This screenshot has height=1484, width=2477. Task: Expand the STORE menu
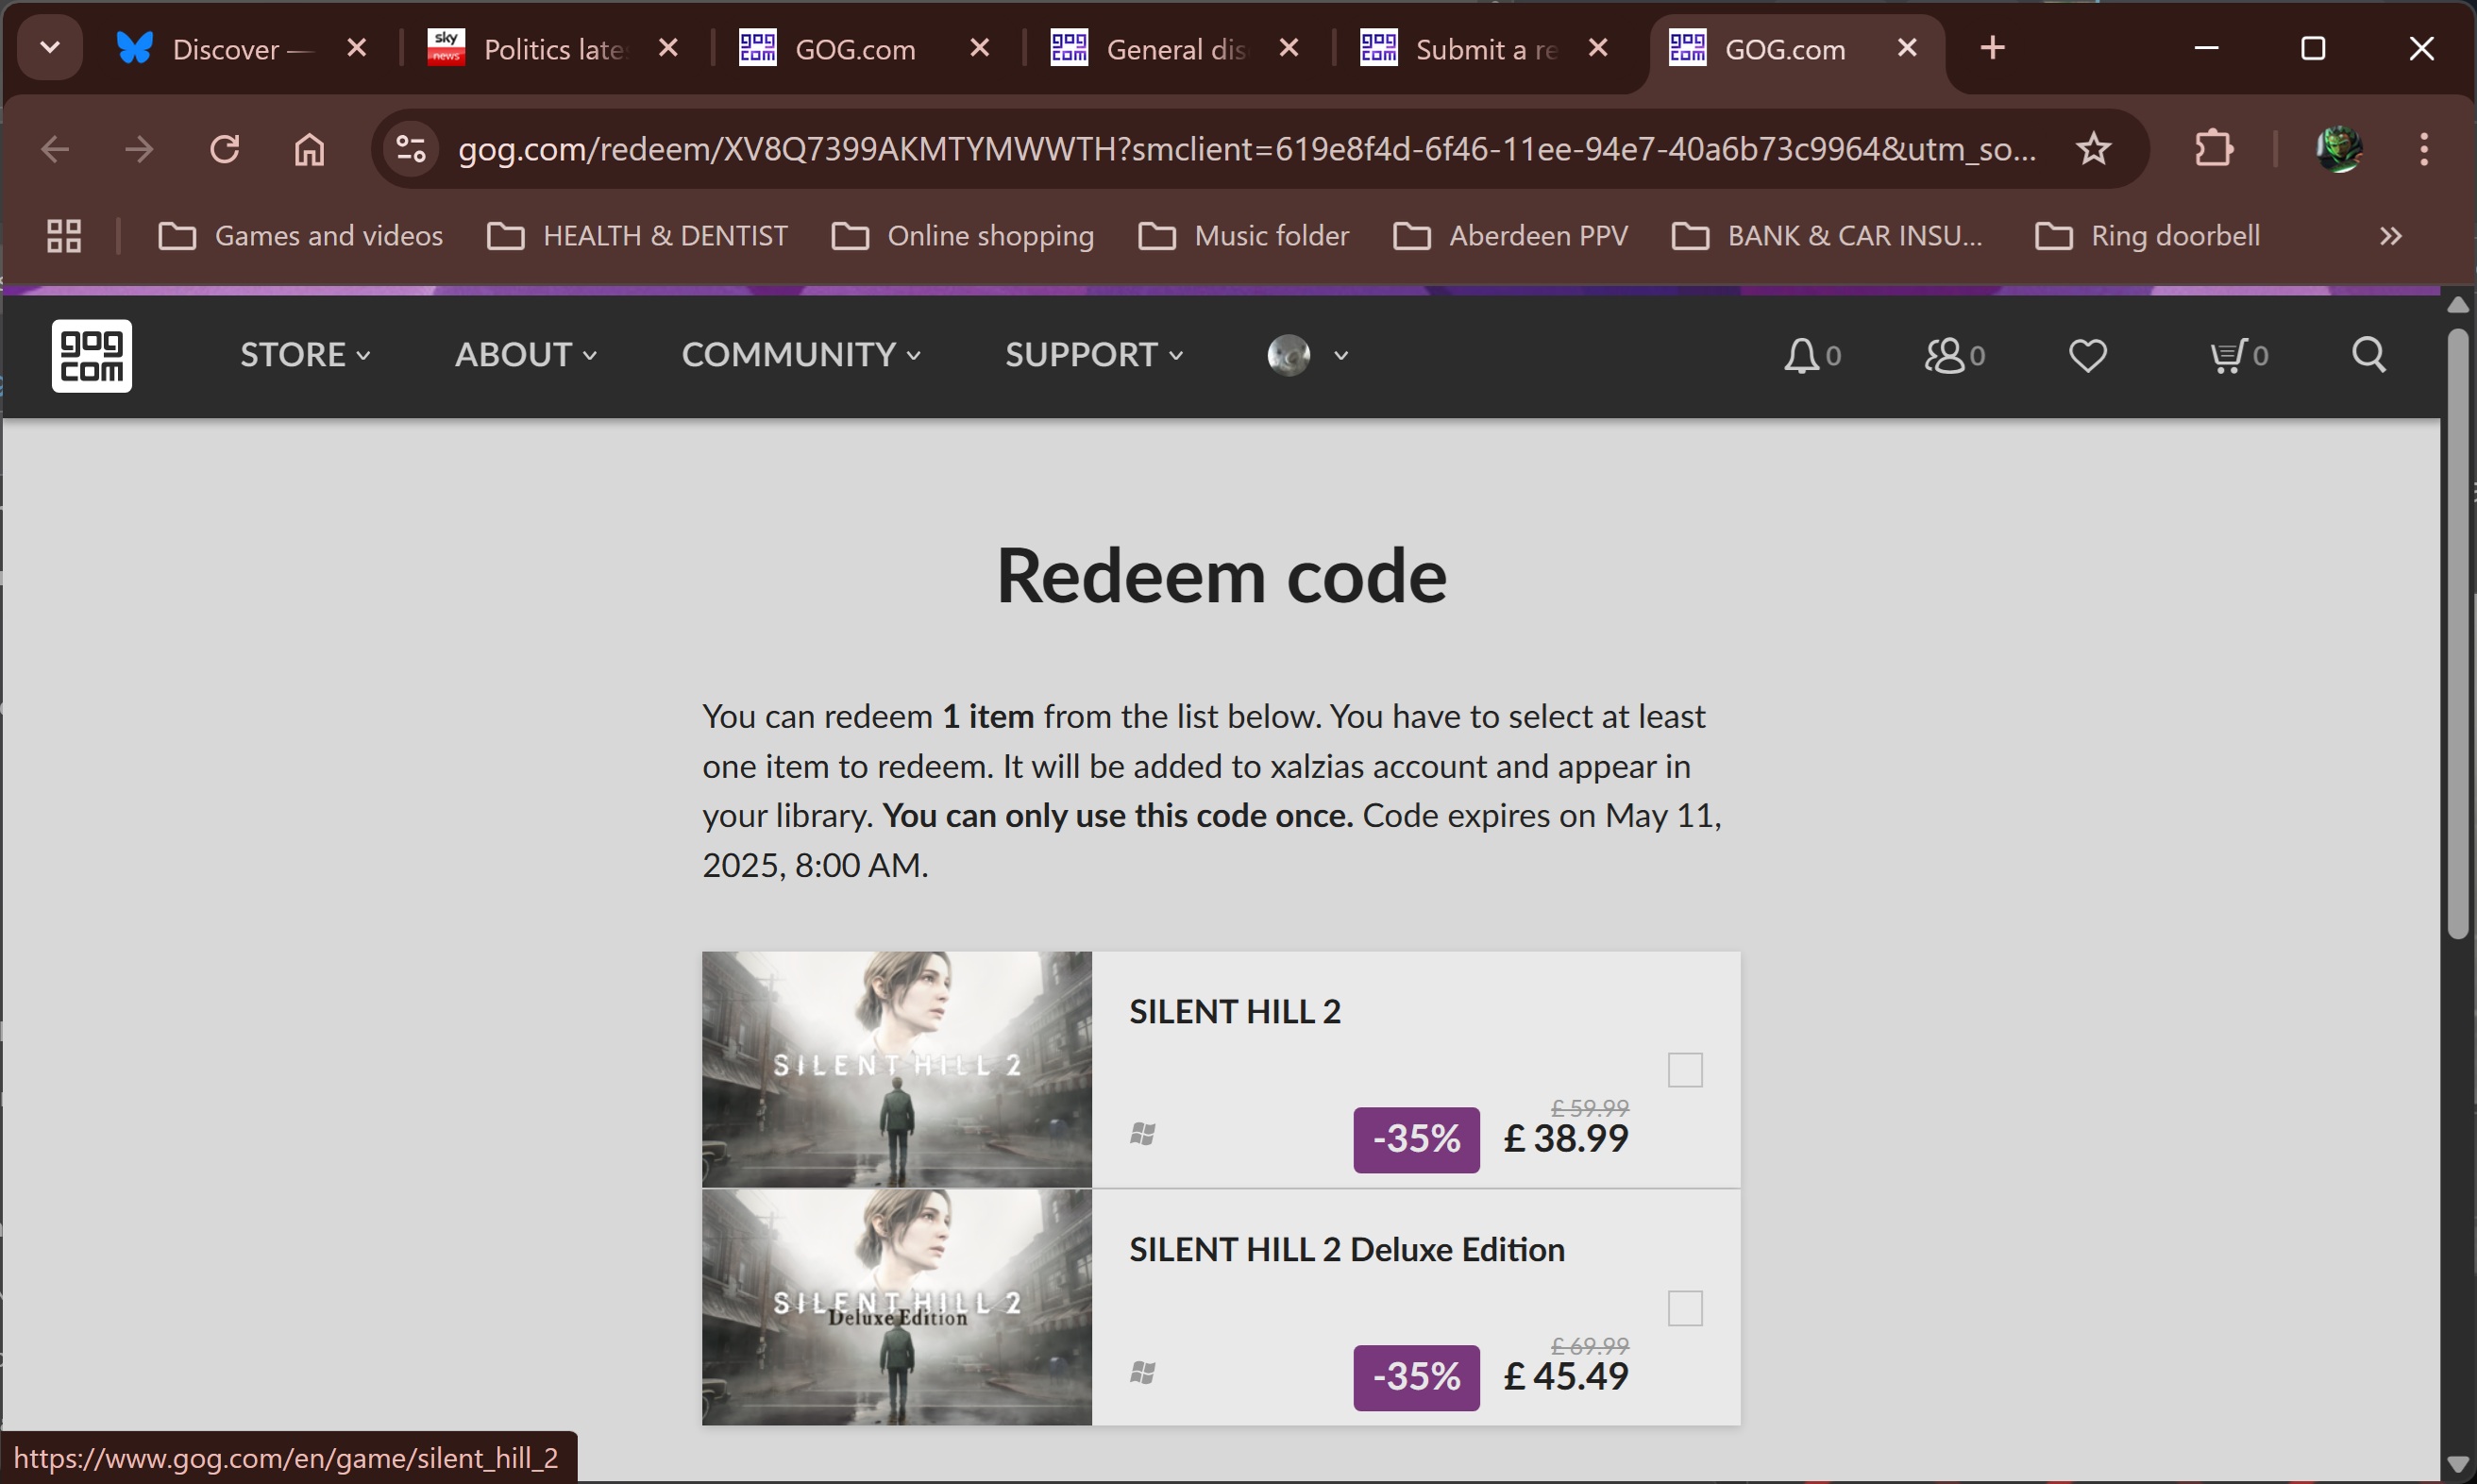[305, 355]
